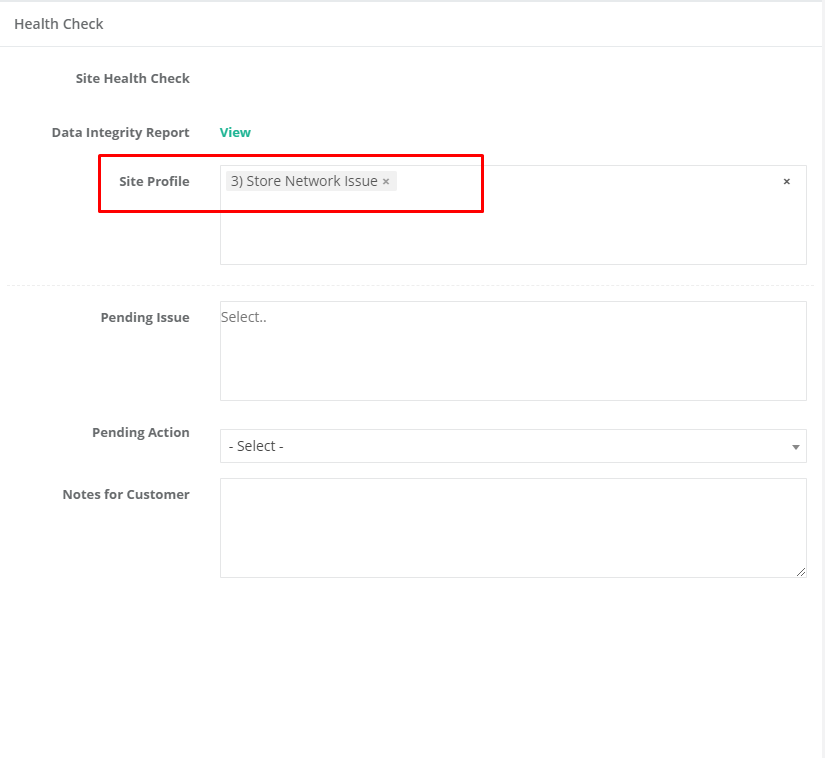Click the 'Select..' placeholder in Pending Issue
The width and height of the screenshot is (825, 758).
point(244,317)
